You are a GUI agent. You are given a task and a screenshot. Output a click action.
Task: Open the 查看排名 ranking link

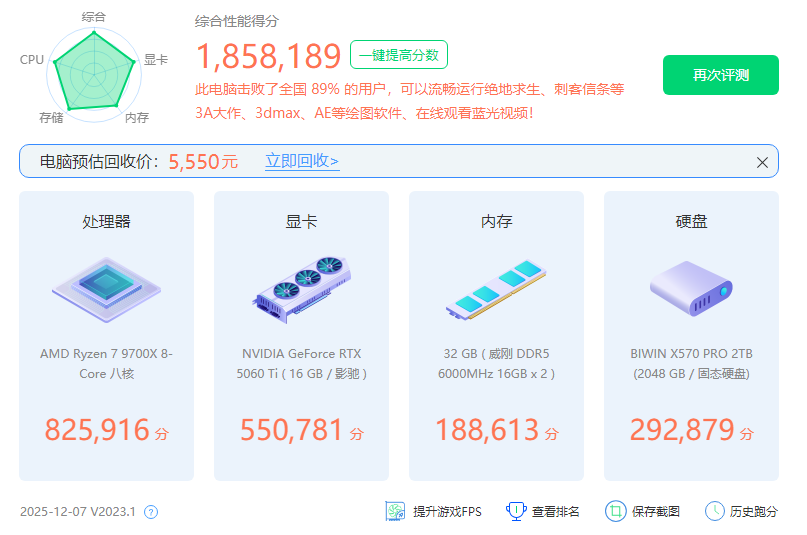click(x=555, y=511)
